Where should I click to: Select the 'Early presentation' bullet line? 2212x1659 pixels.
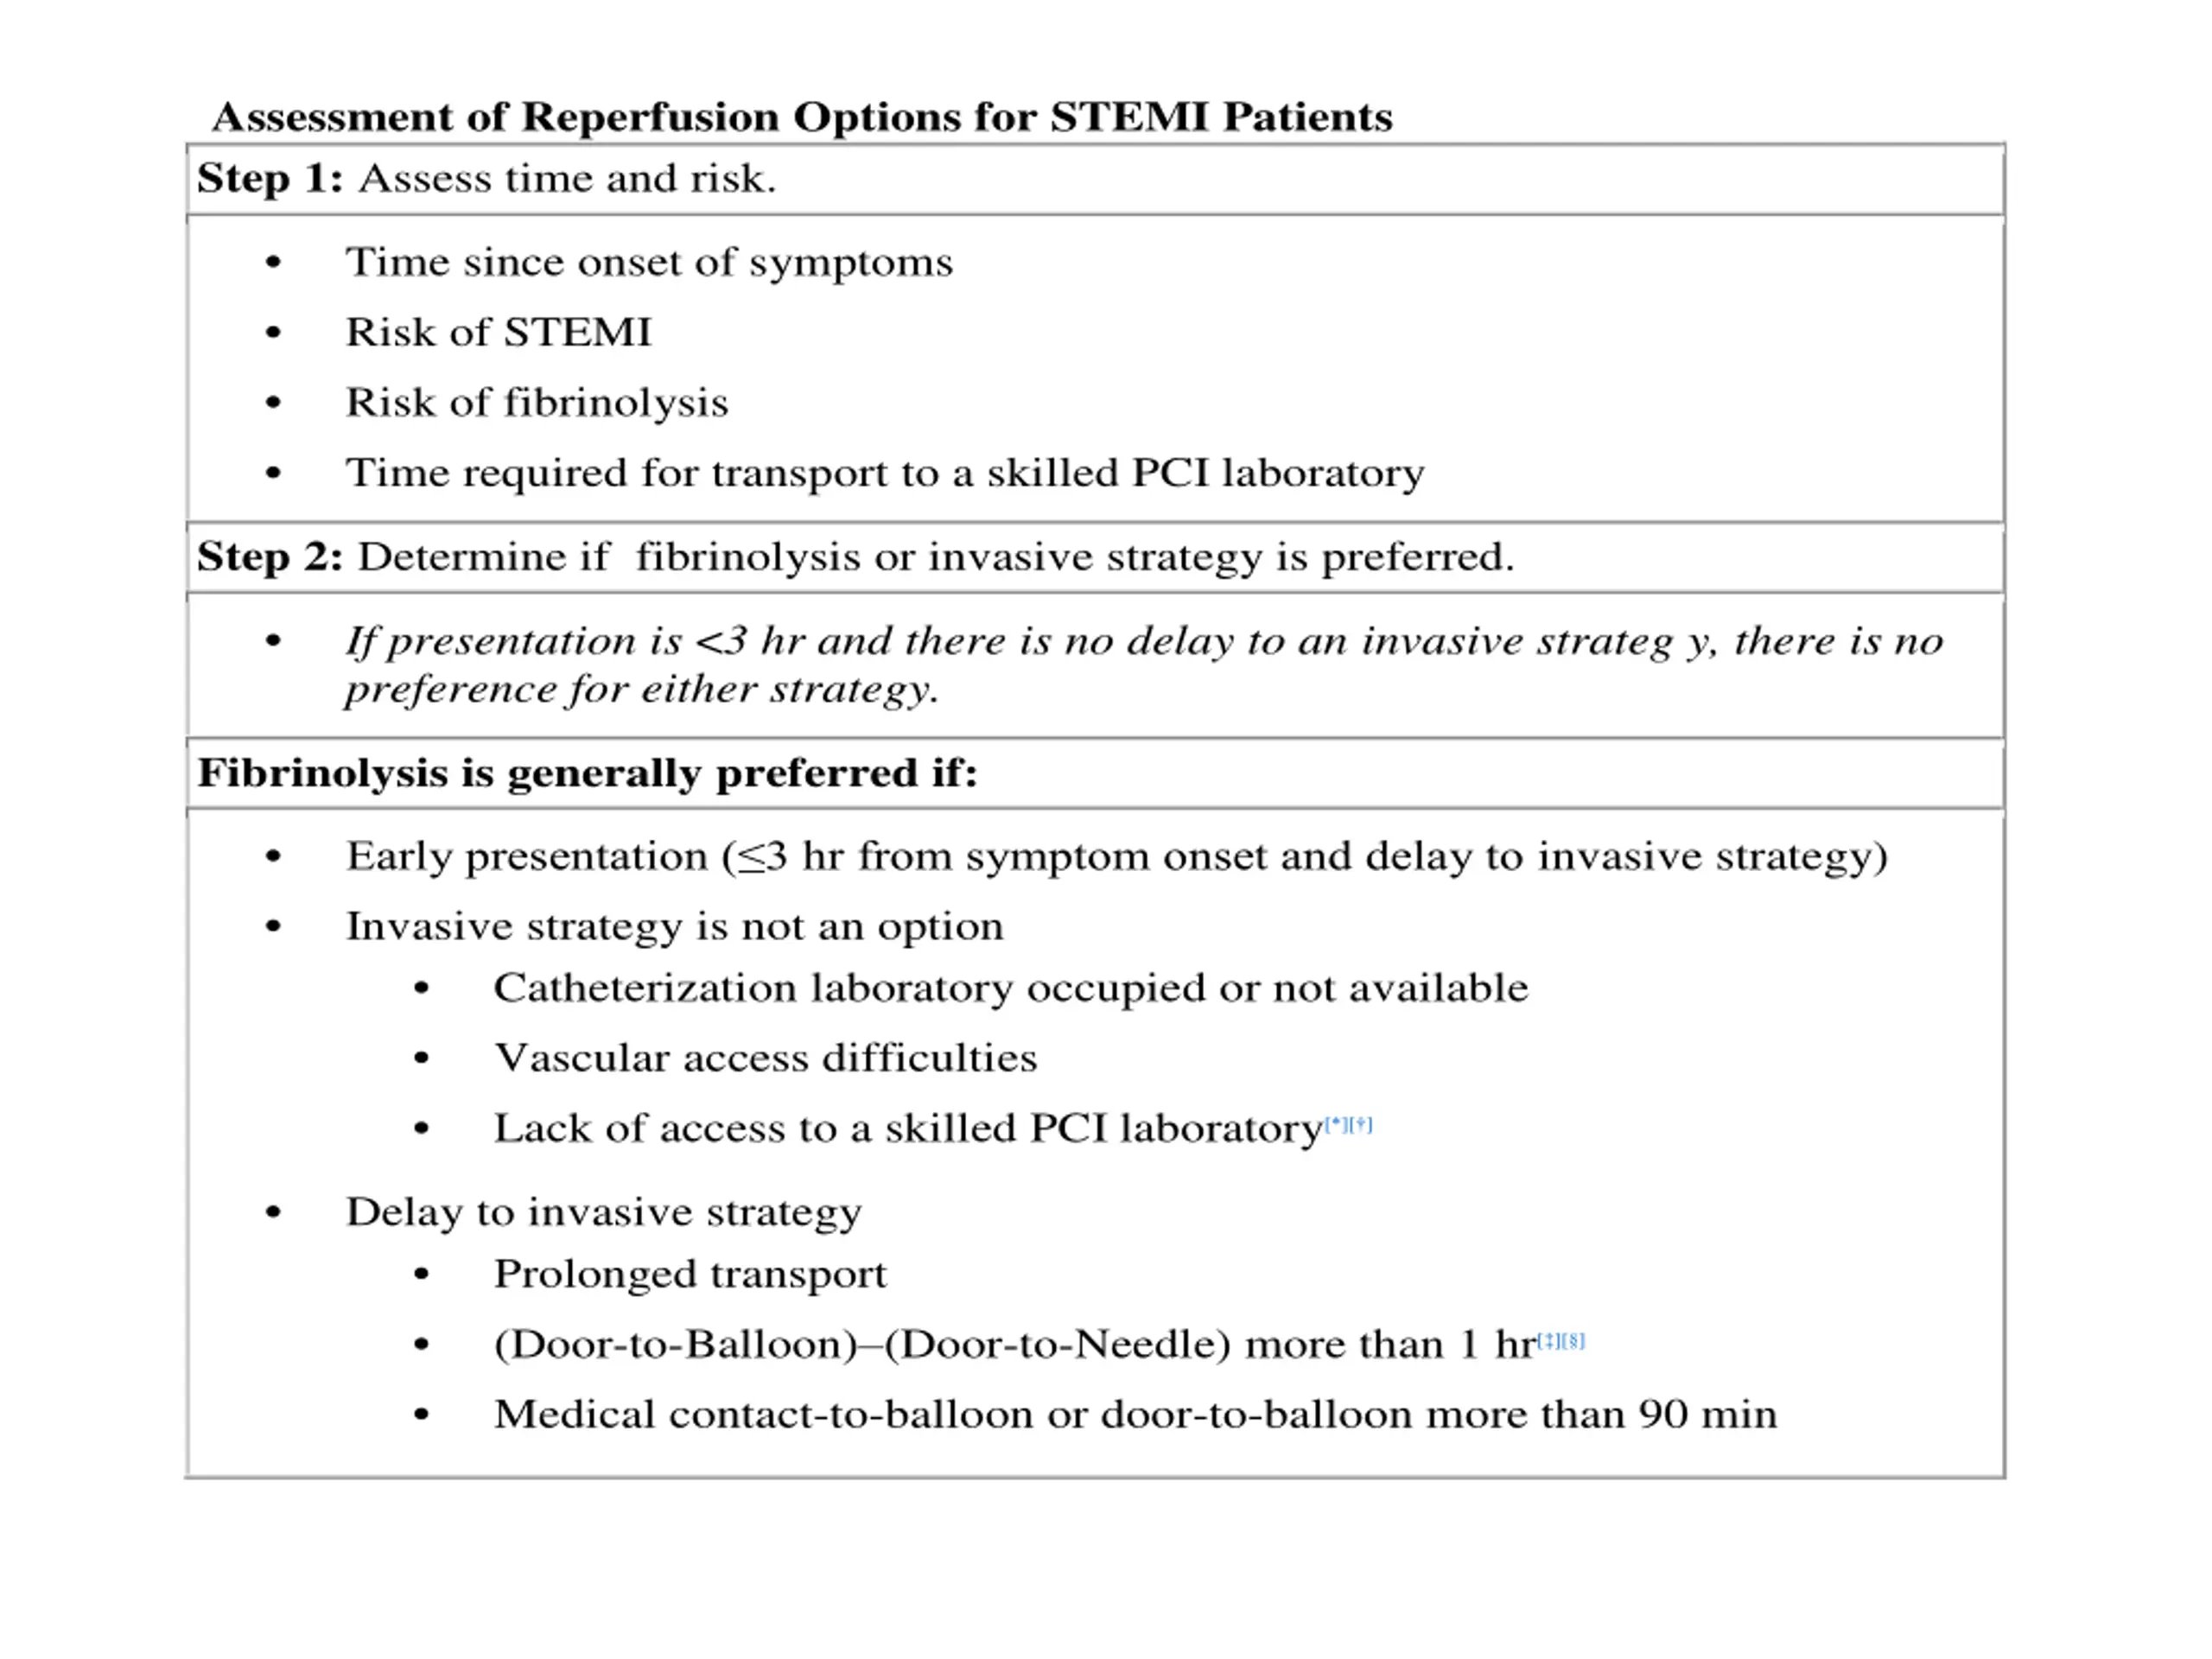click(1116, 857)
